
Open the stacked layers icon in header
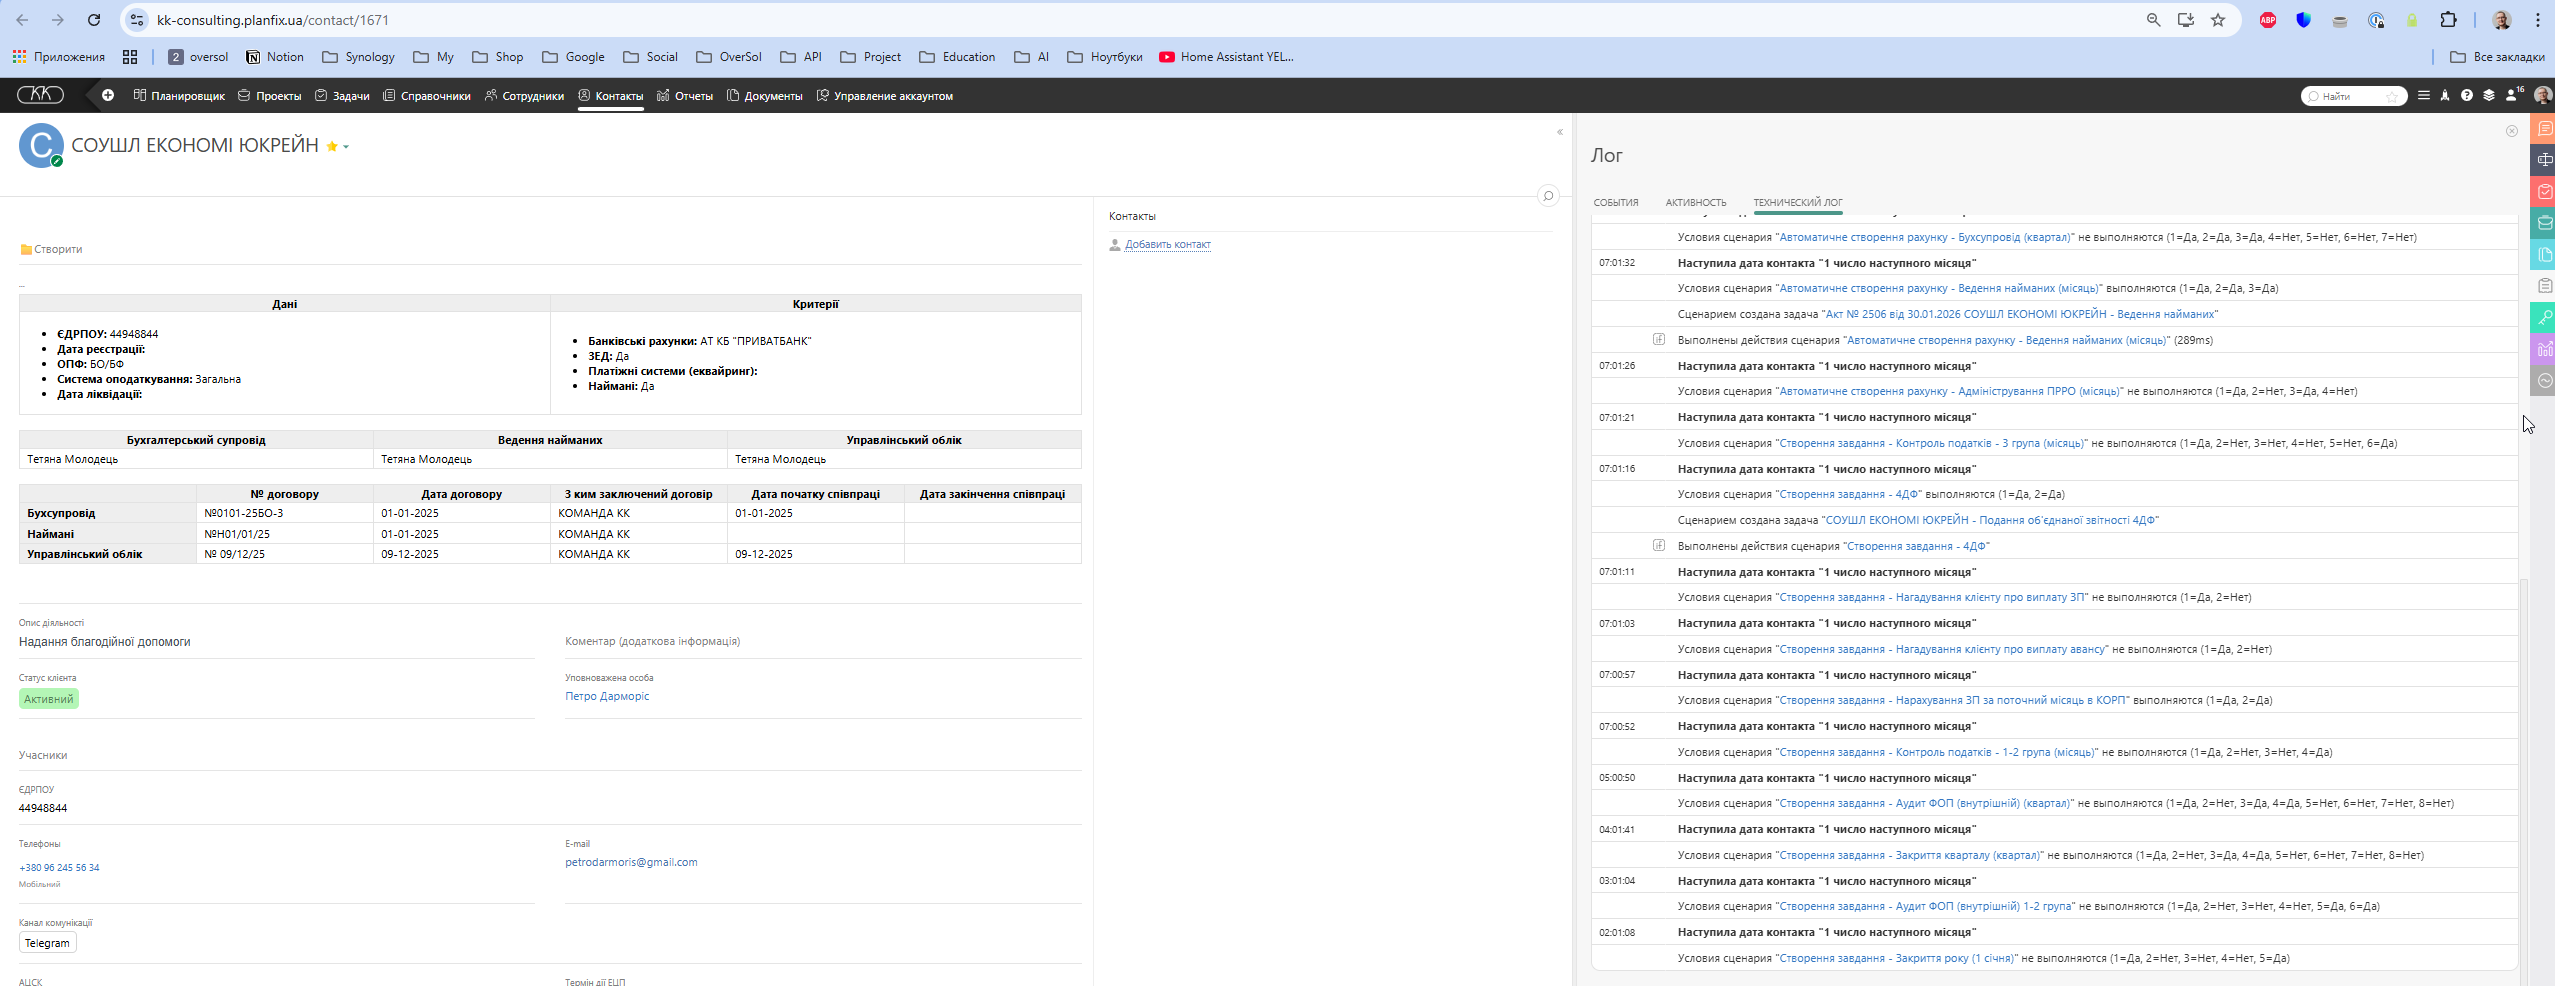pos(2489,96)
